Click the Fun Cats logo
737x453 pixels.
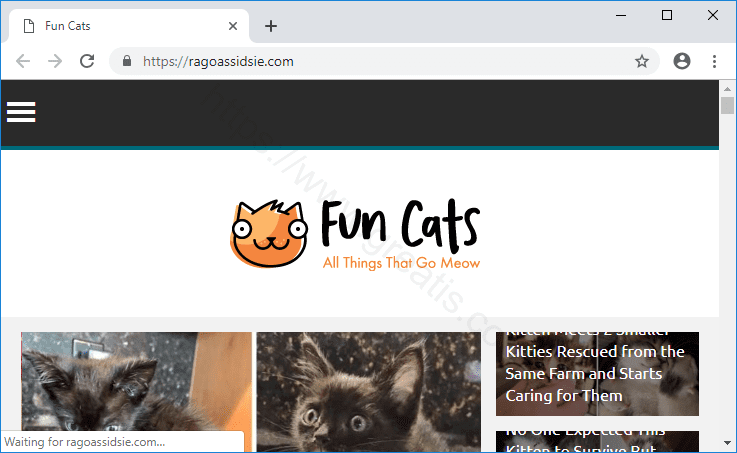pyautogui.click(x=355, y=234)
